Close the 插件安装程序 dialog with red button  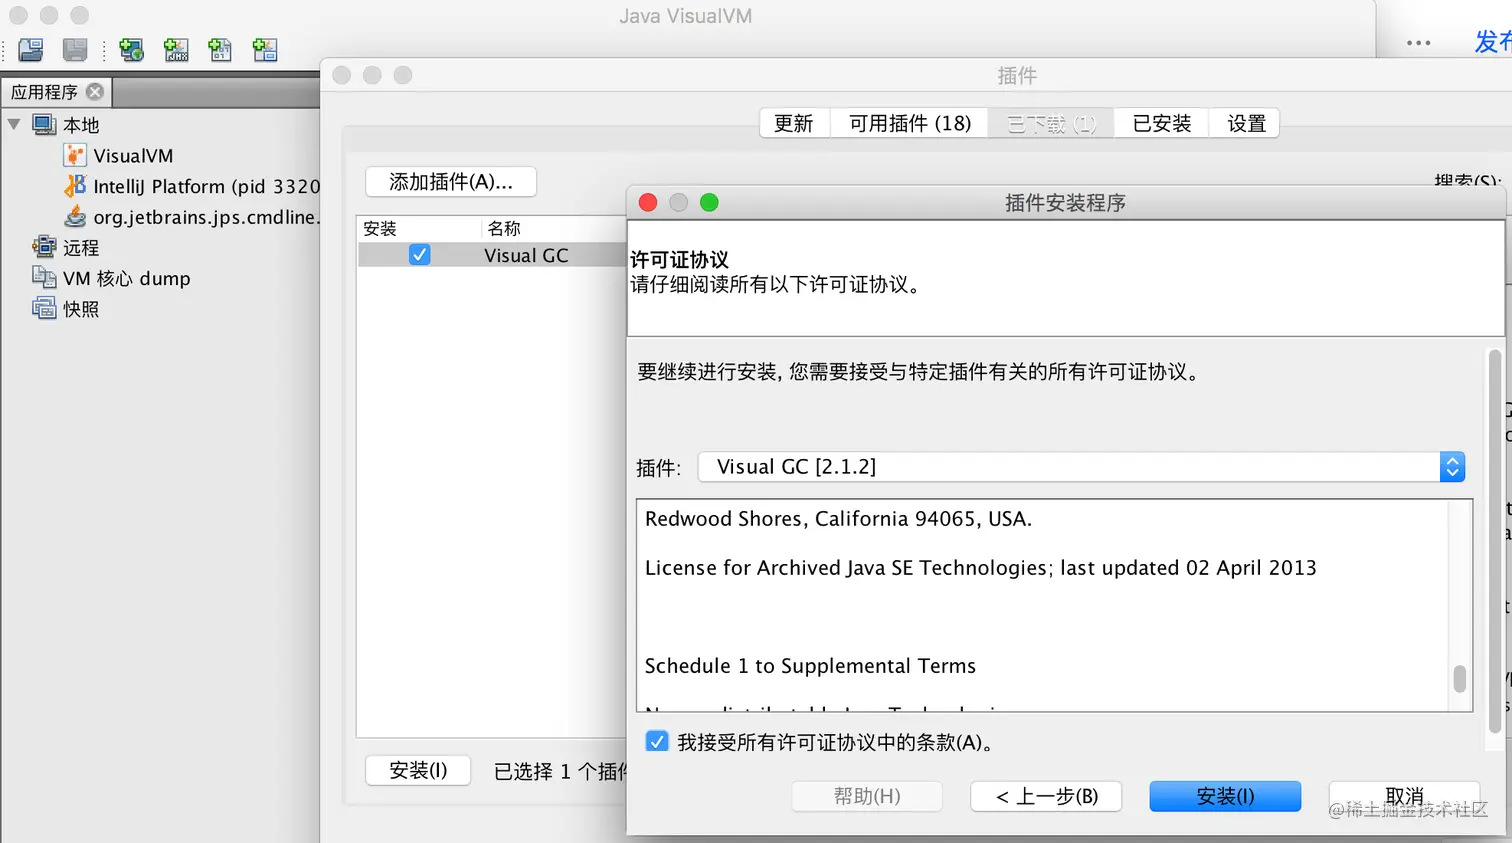tap(648, 203)
